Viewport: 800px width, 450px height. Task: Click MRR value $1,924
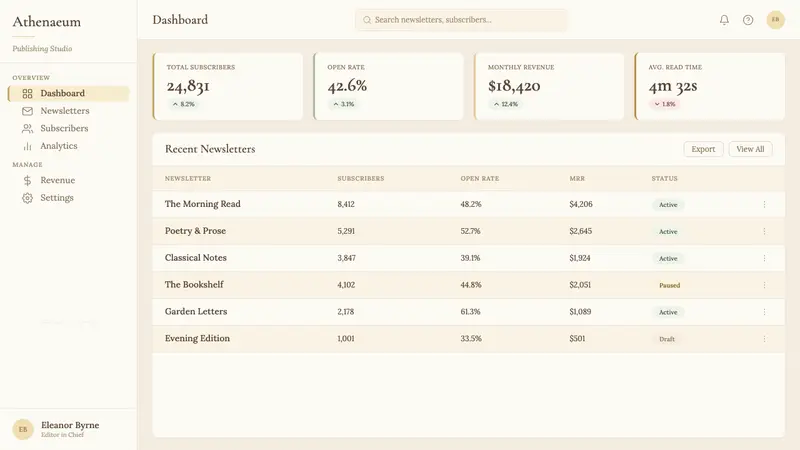[x=580, y=258]
